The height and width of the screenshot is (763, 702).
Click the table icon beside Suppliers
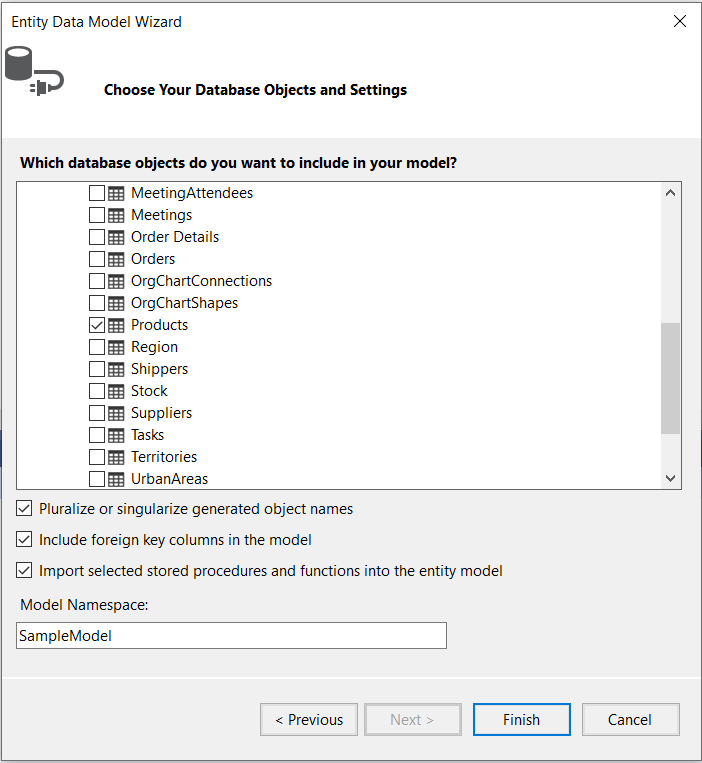(116, 413)
